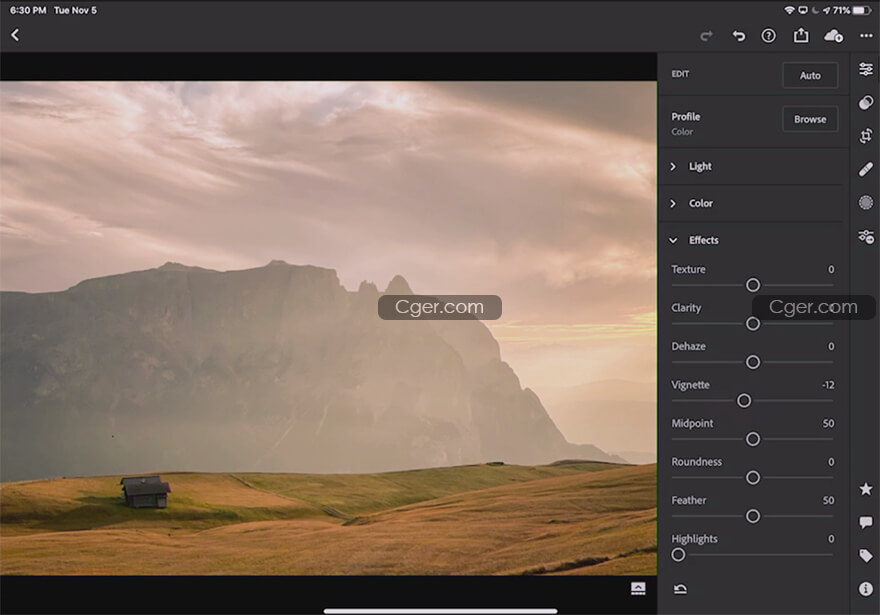Open the comments speech bubble icon
Screen dimensions: 880x615
click(x=866, y=522)
